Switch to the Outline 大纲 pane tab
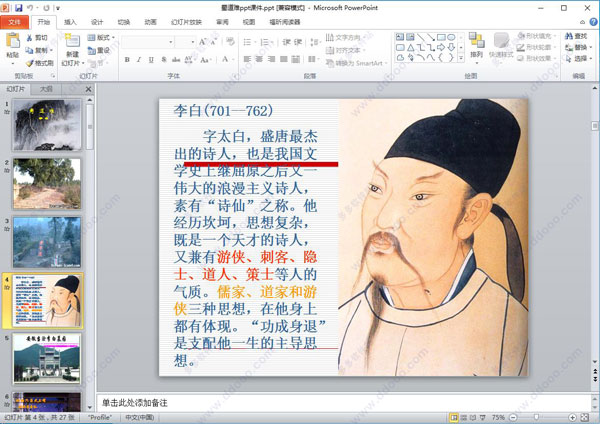This screenshot has width=600, height=424. tap(46, 89)
